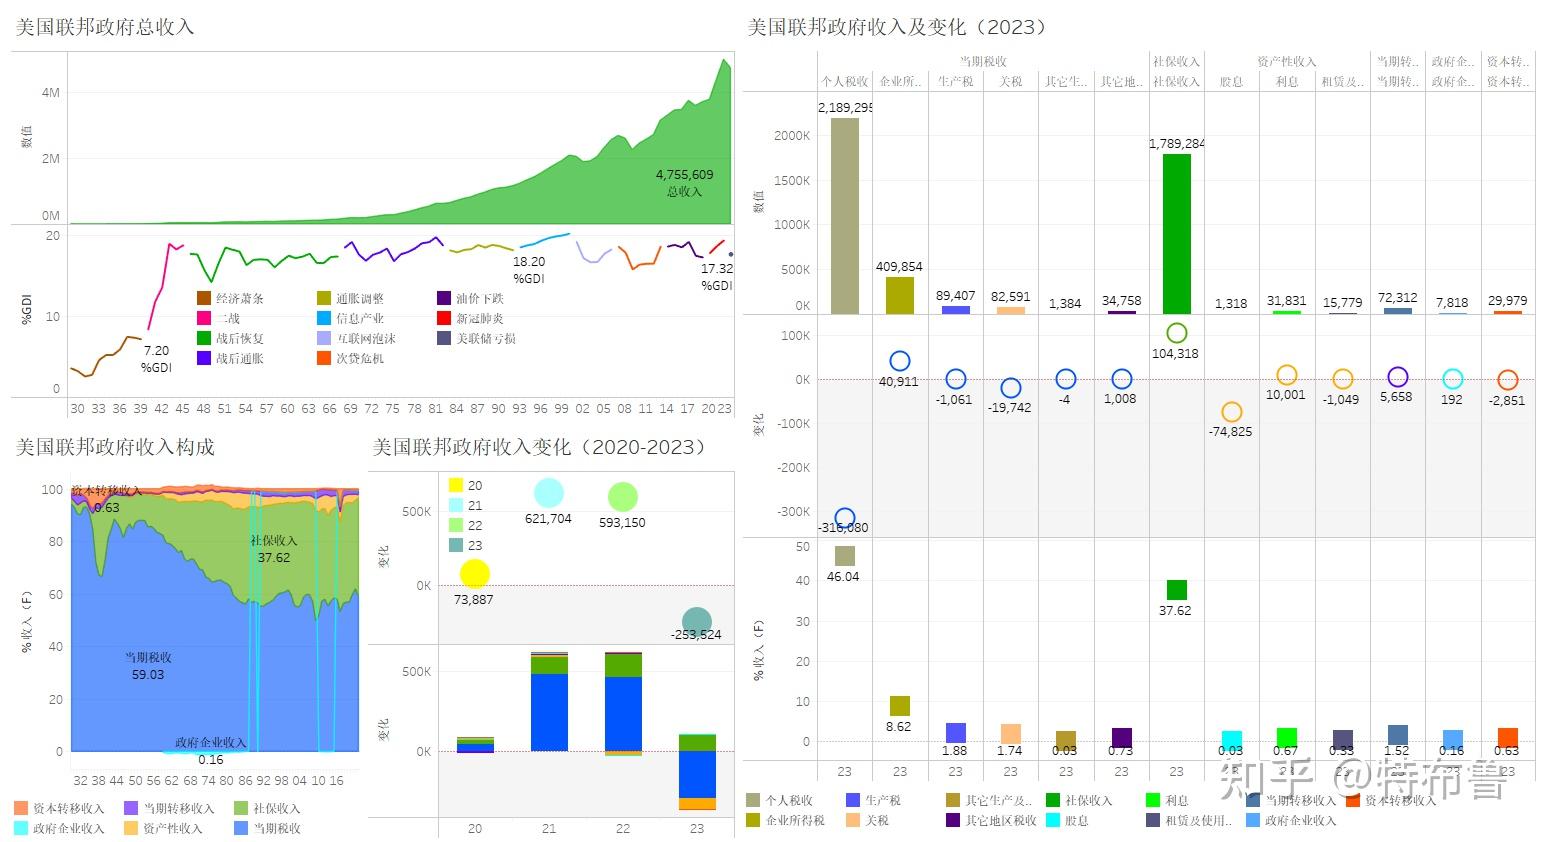Select the 409,854 企业所得税 bar
The height and width of the screenshot is (842, 1548).
pyautogui.click(x=900, y=295)
